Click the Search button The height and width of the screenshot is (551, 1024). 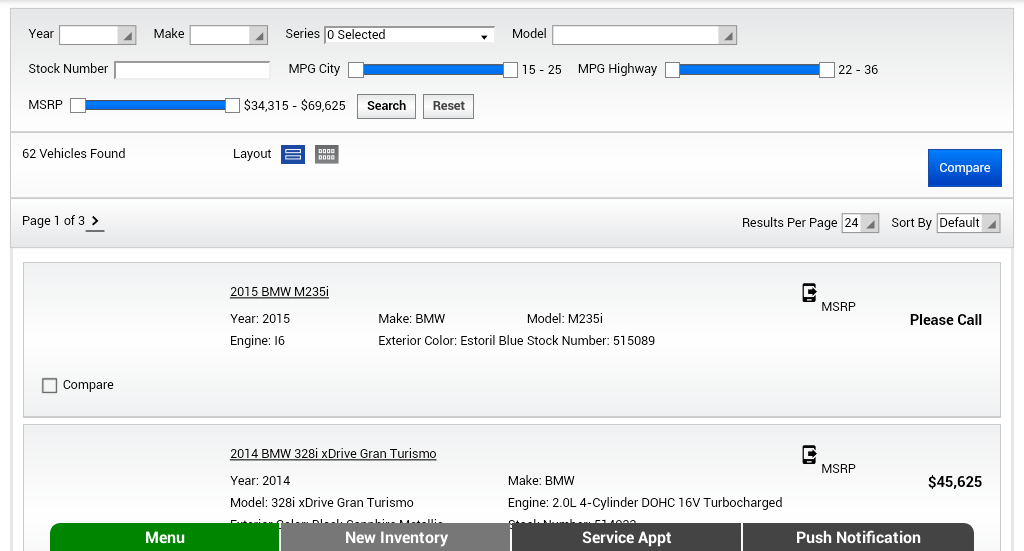click(386, 106)
